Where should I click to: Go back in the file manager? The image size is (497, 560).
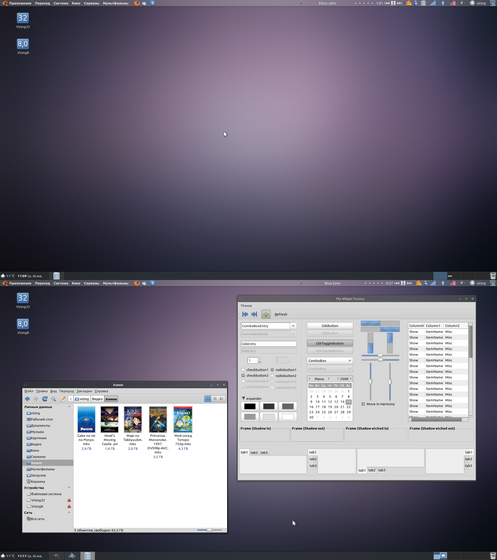click(x=27, y=399)
